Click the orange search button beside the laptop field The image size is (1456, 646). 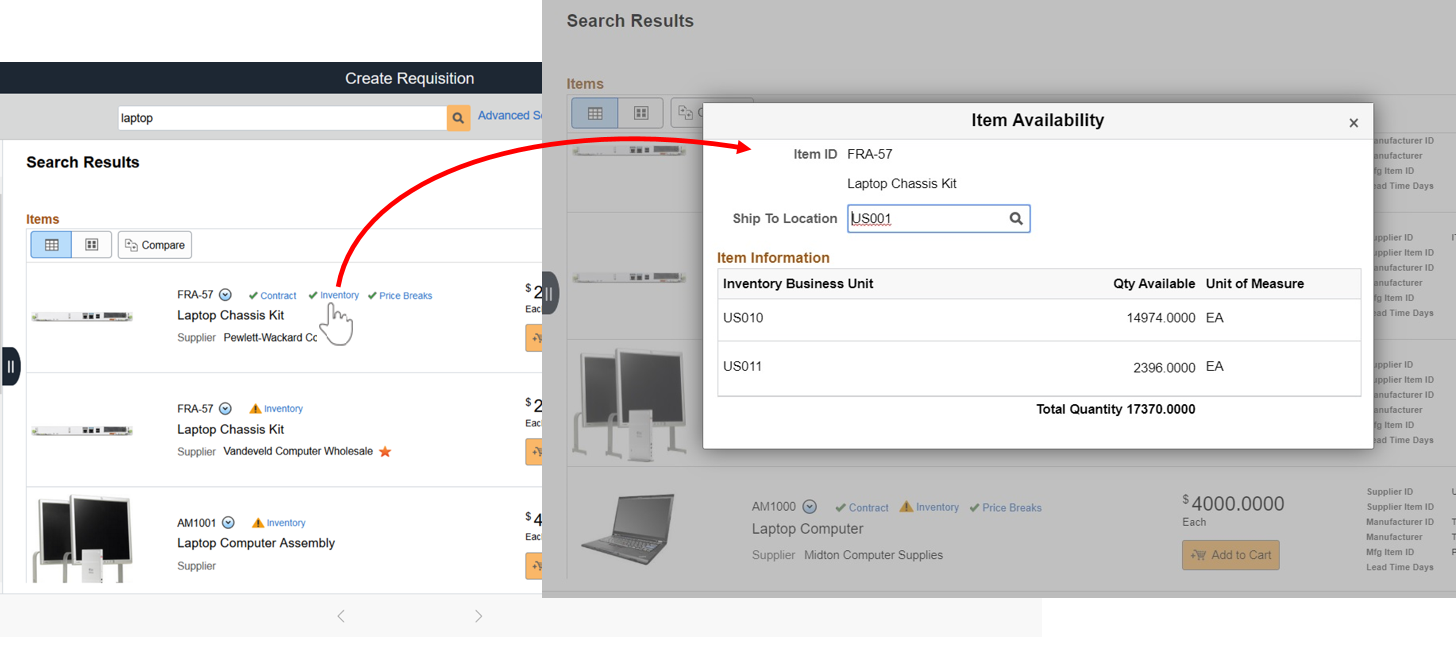[x=458, y=118]
